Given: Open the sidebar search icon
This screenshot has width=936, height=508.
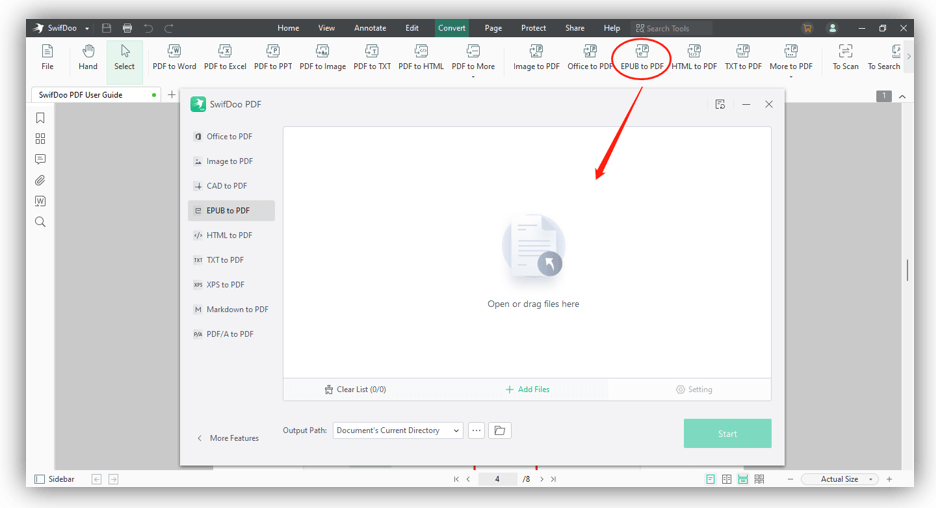Looking at the screenshot, I should pyautogui.click(x=40, y=222).
